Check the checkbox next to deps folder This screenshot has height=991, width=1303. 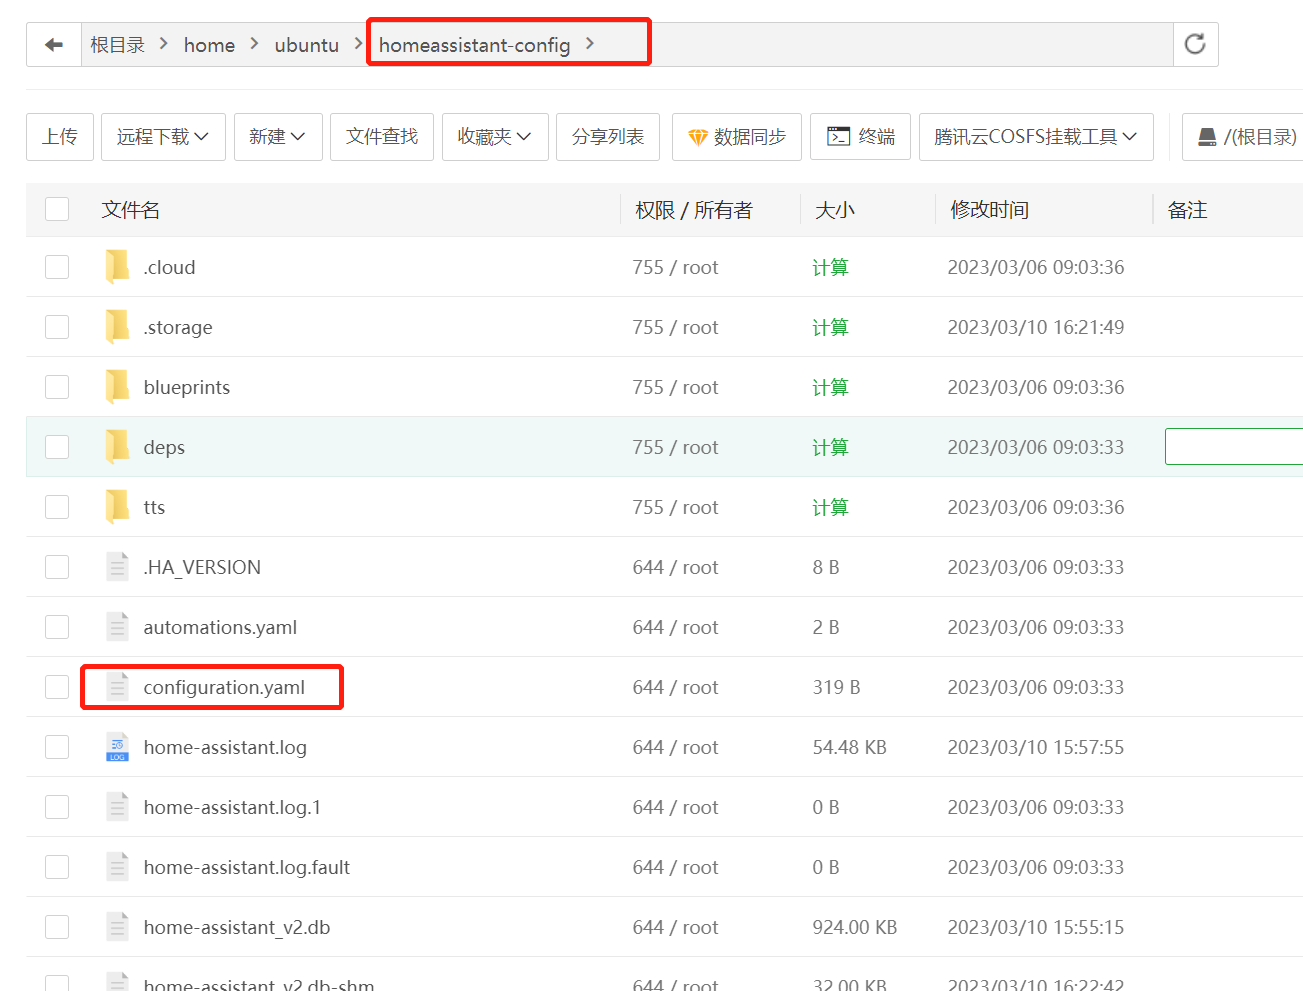57,446
